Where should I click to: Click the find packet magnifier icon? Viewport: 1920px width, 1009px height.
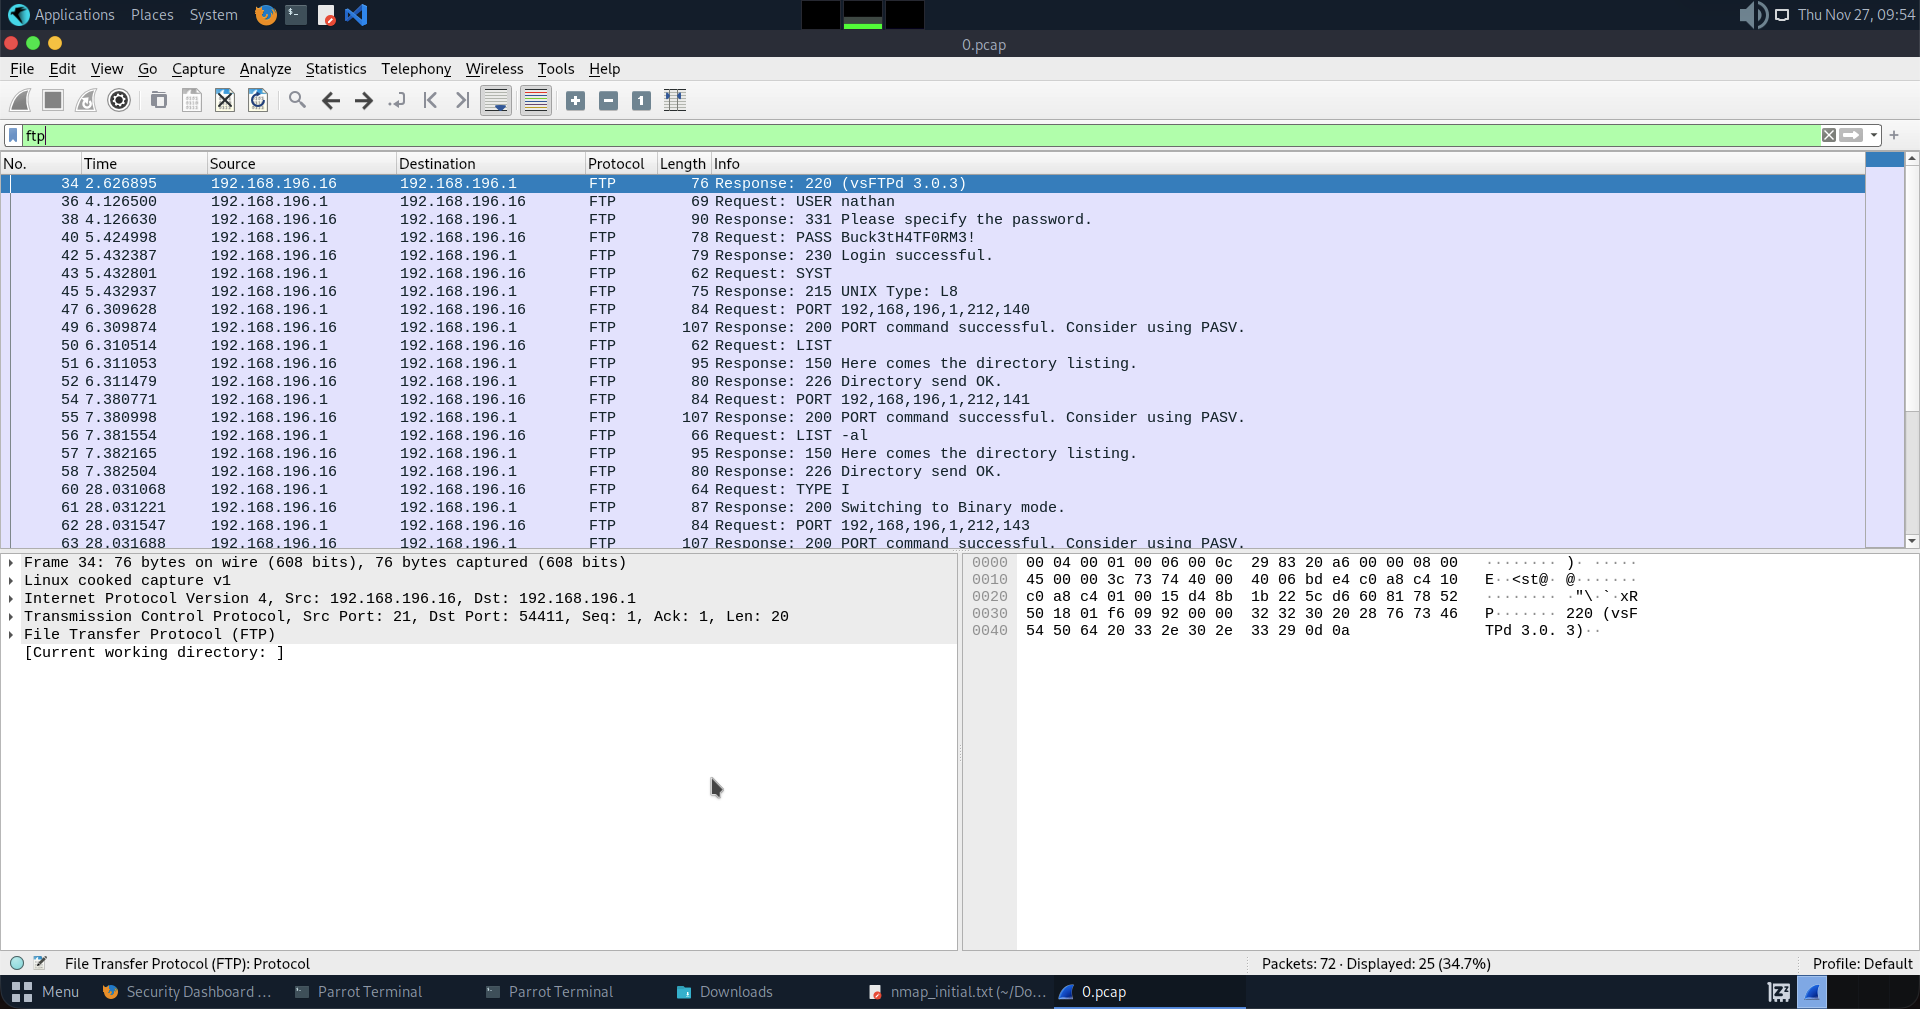coord(297,100)
